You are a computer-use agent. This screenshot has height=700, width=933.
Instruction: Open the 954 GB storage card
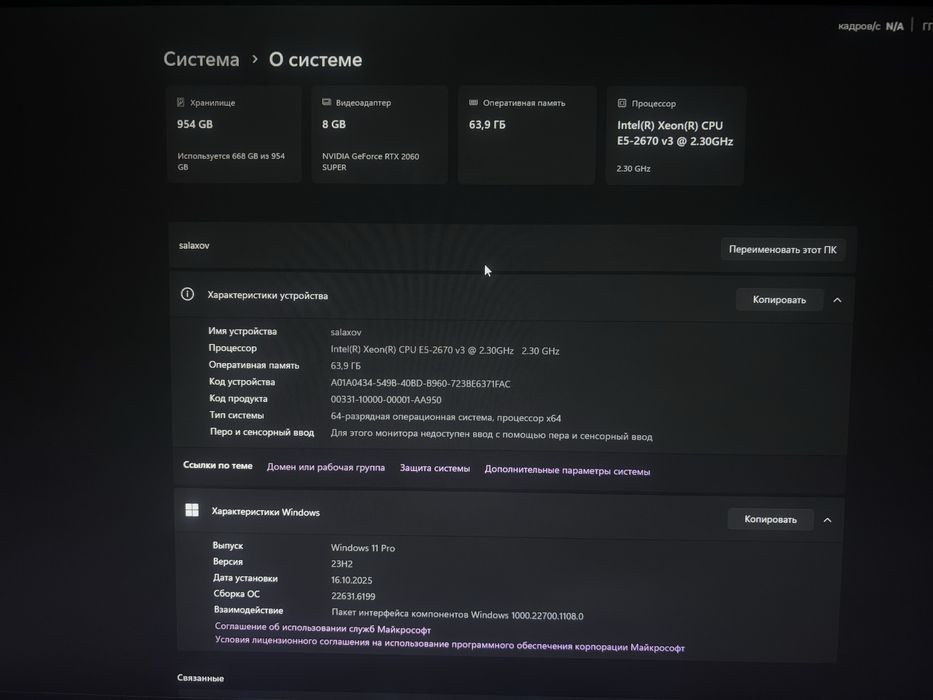(234, 135)
